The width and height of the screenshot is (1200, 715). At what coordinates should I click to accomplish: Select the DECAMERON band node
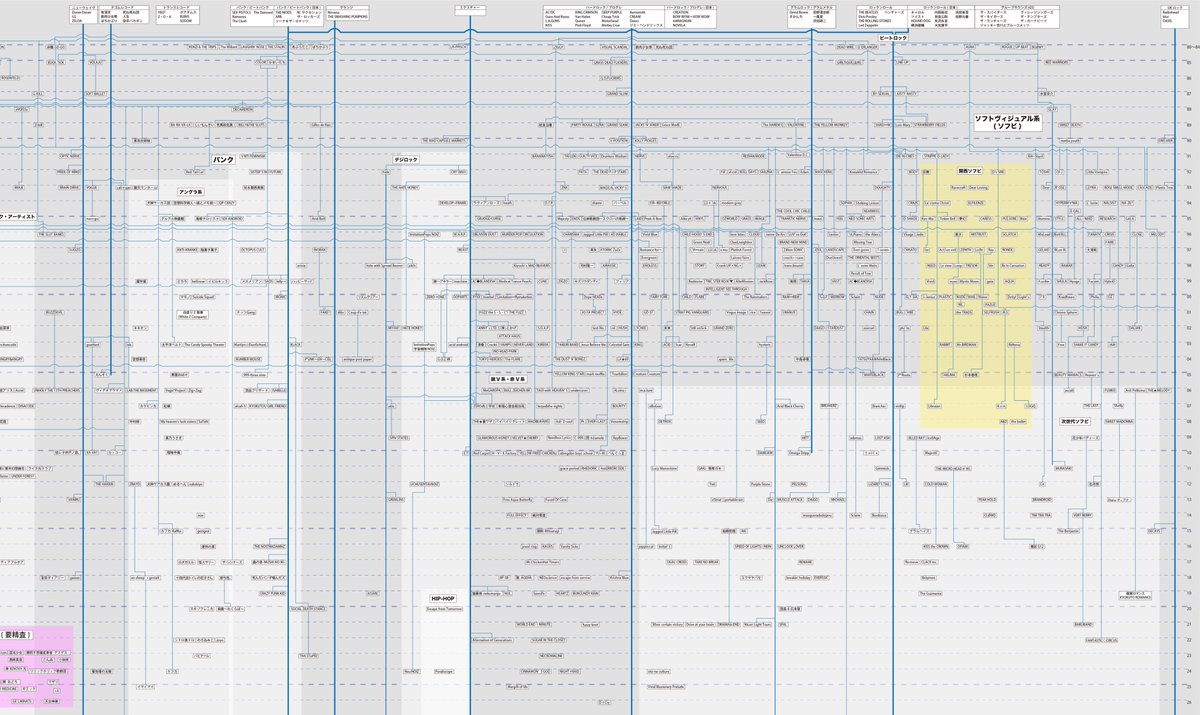(x=243, y=110)
